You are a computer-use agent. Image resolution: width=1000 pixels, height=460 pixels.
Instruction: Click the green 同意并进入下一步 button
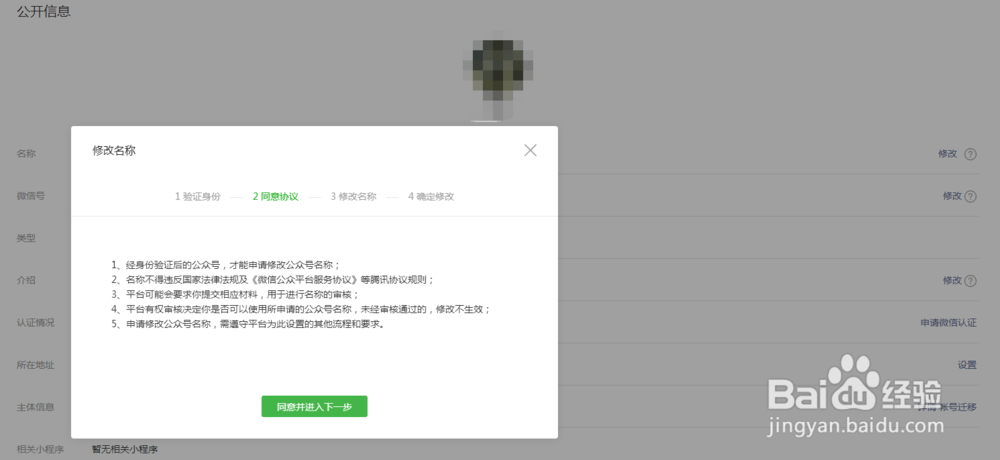tap(314, 406)
